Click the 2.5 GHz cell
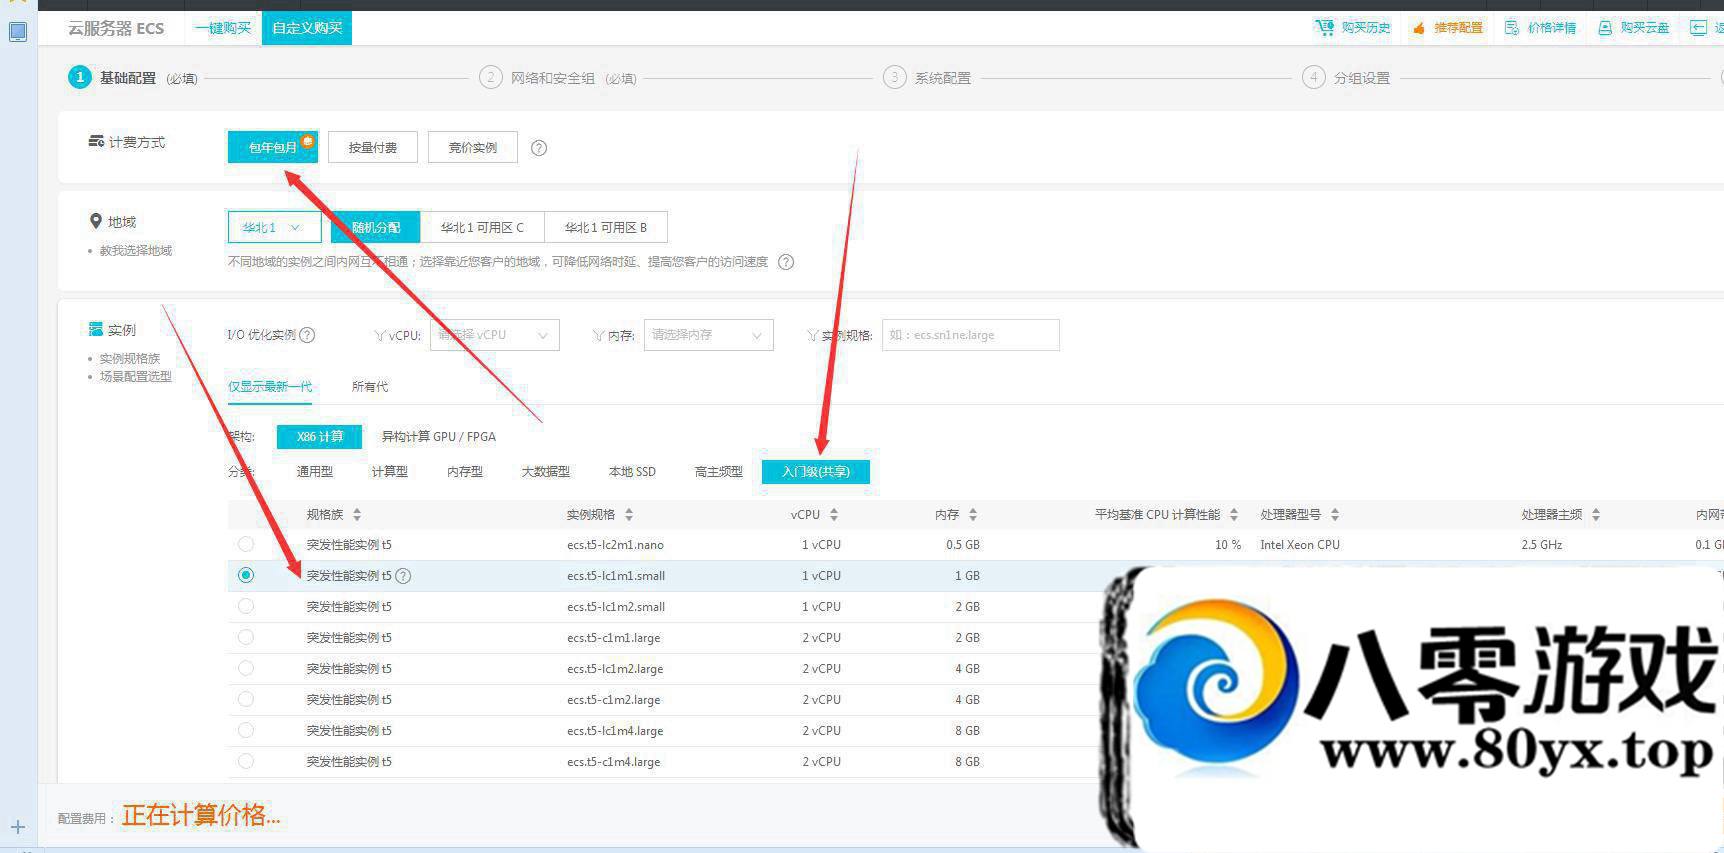The width and height of the screenshot is (1724, 853). [1542, 545]
